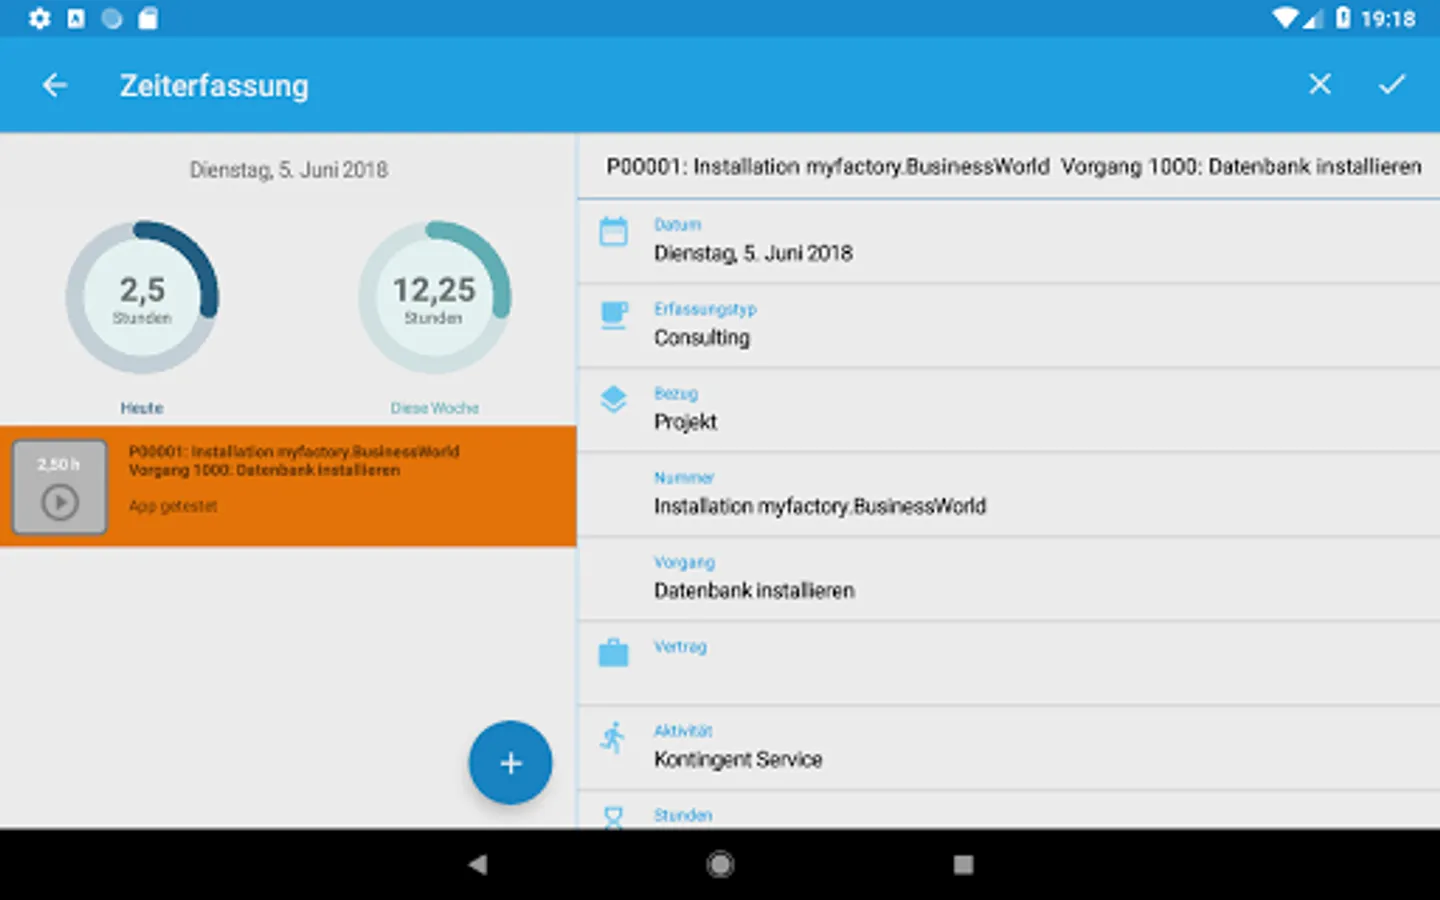The height and width of the screenshot is (900, 1440).
Task: Select the orange P00001 time entry
Action: [288, 486]
